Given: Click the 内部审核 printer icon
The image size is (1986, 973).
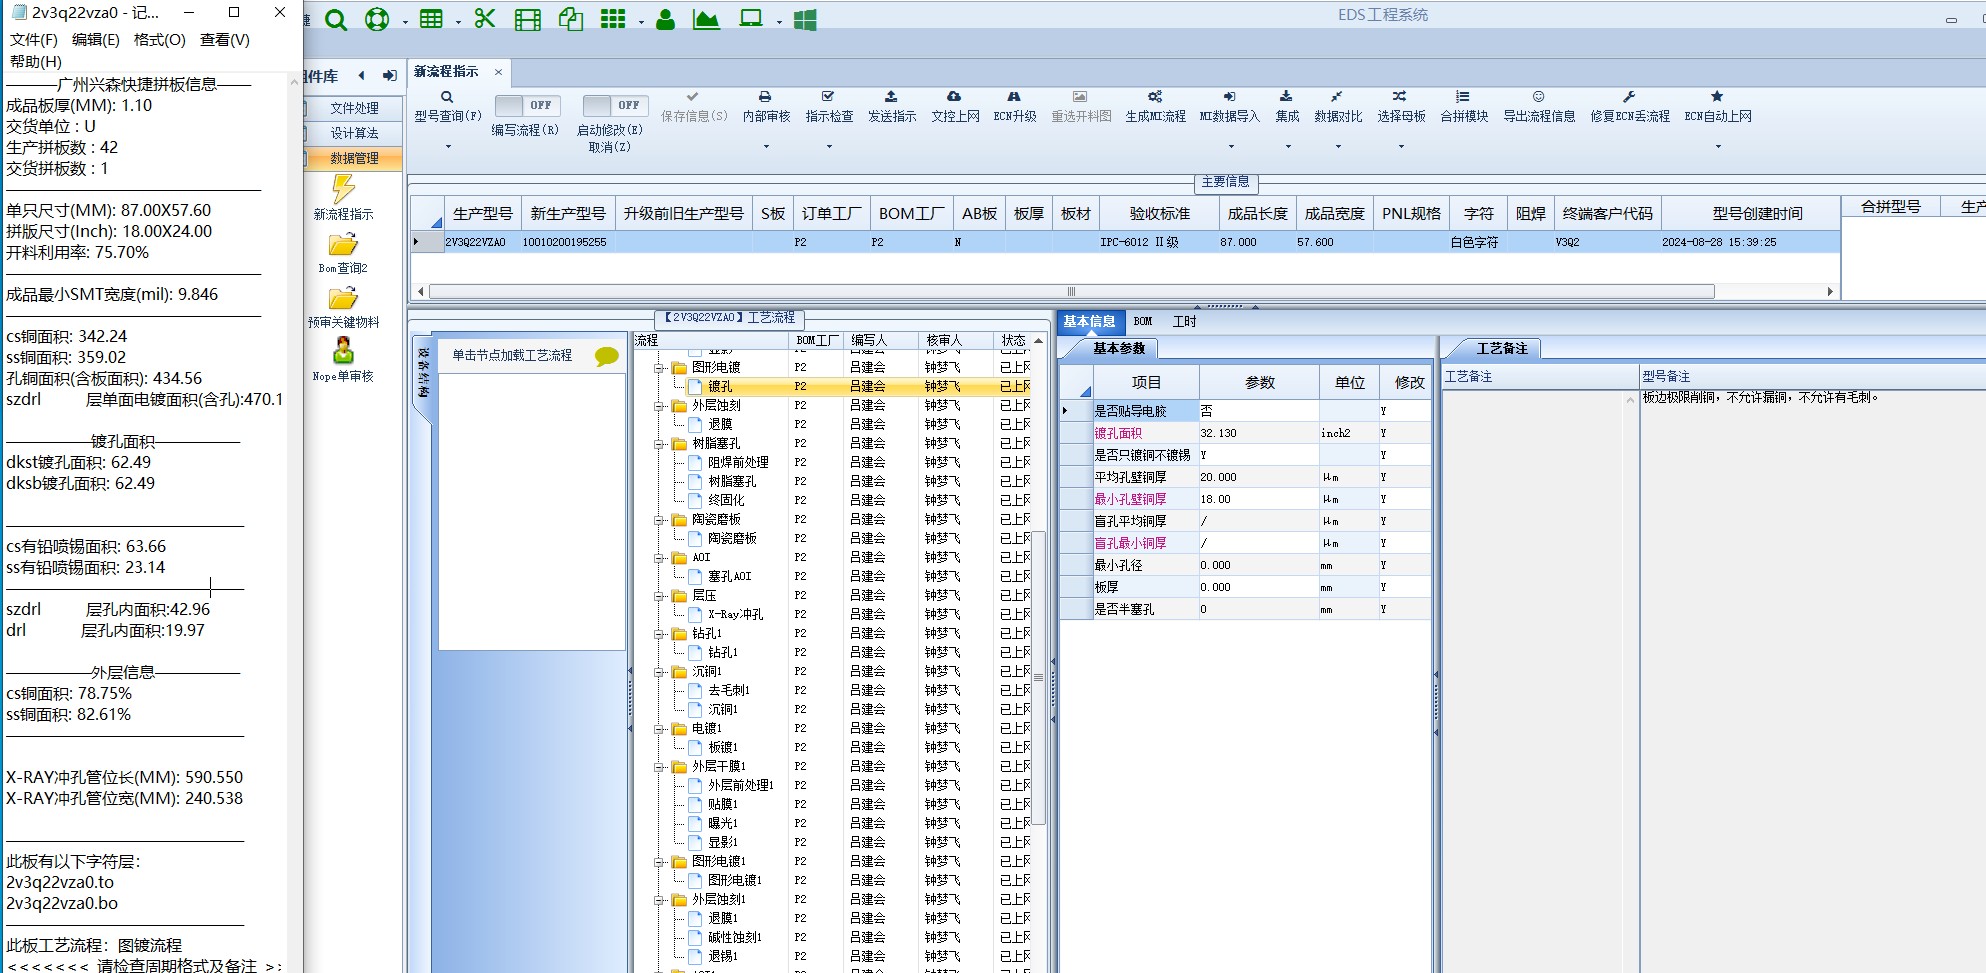Looking at the screenshot, I should [x=765, y=97].
